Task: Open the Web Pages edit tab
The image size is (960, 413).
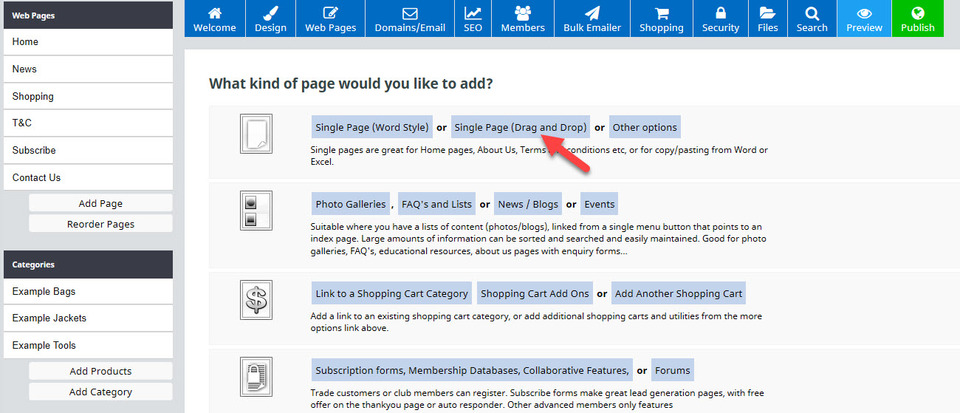Action: (330, 18)
